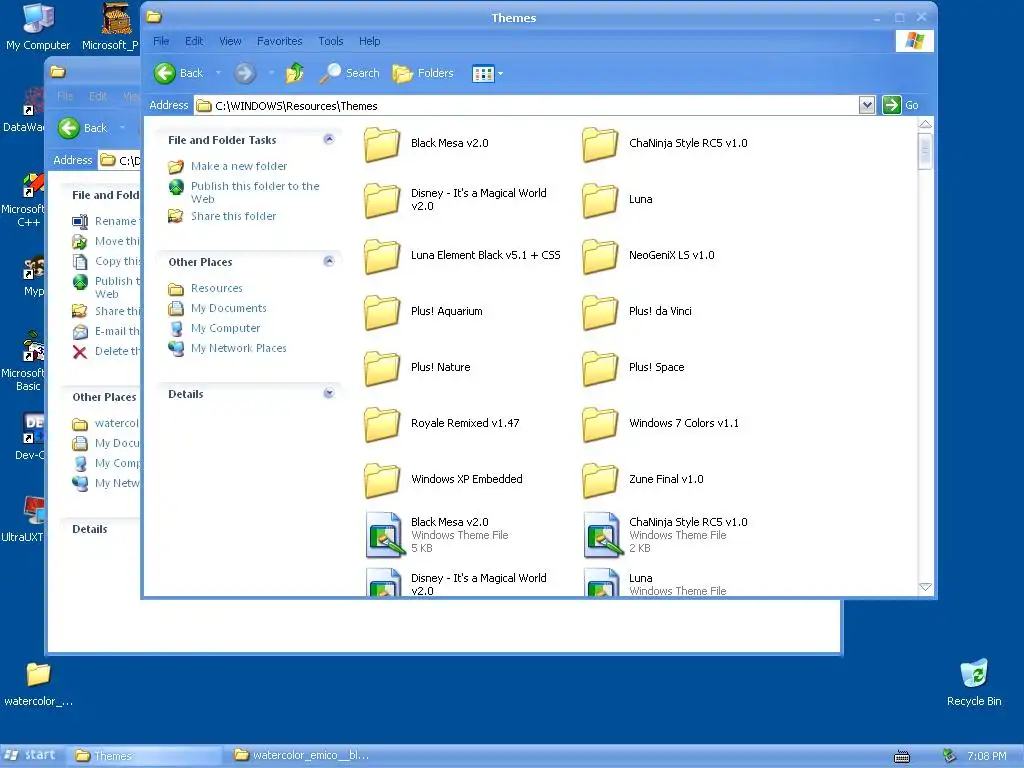The height and width of the screenshot is (768, 1024).
Task: Select Zune Final v1.0 folder
Action: click(643, 479)
